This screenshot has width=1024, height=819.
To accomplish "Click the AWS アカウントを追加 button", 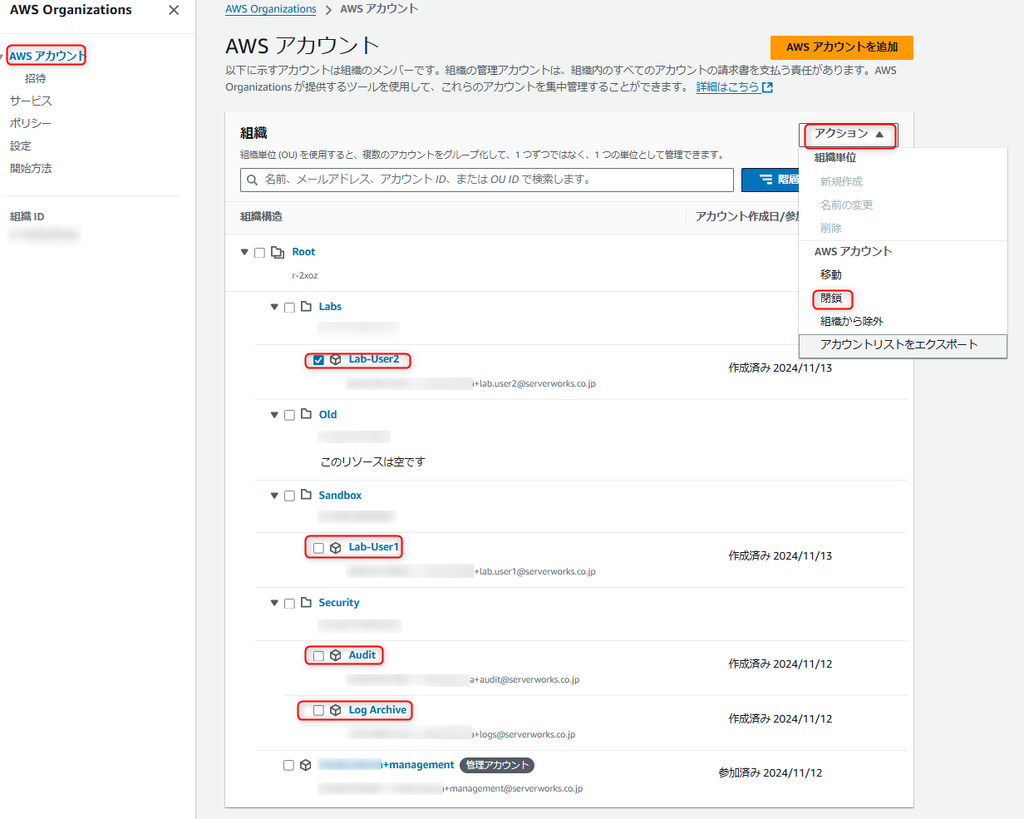I will pyautogui.click(x=842, y=47).
